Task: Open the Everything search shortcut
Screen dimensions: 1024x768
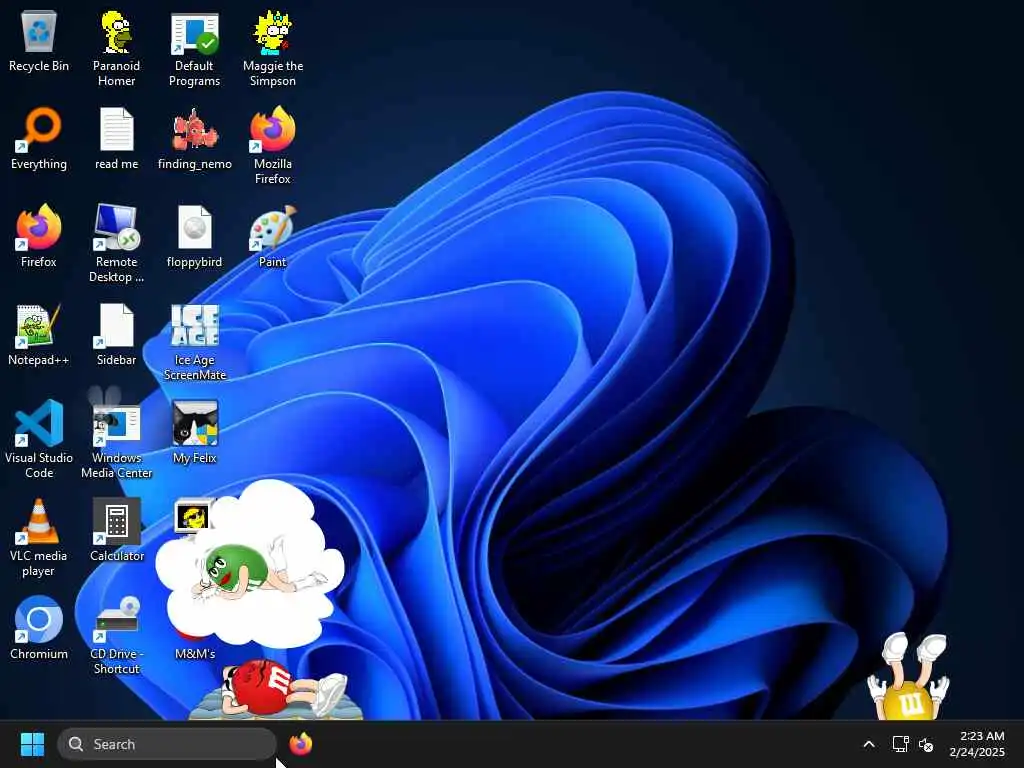Action: (39, 129)
